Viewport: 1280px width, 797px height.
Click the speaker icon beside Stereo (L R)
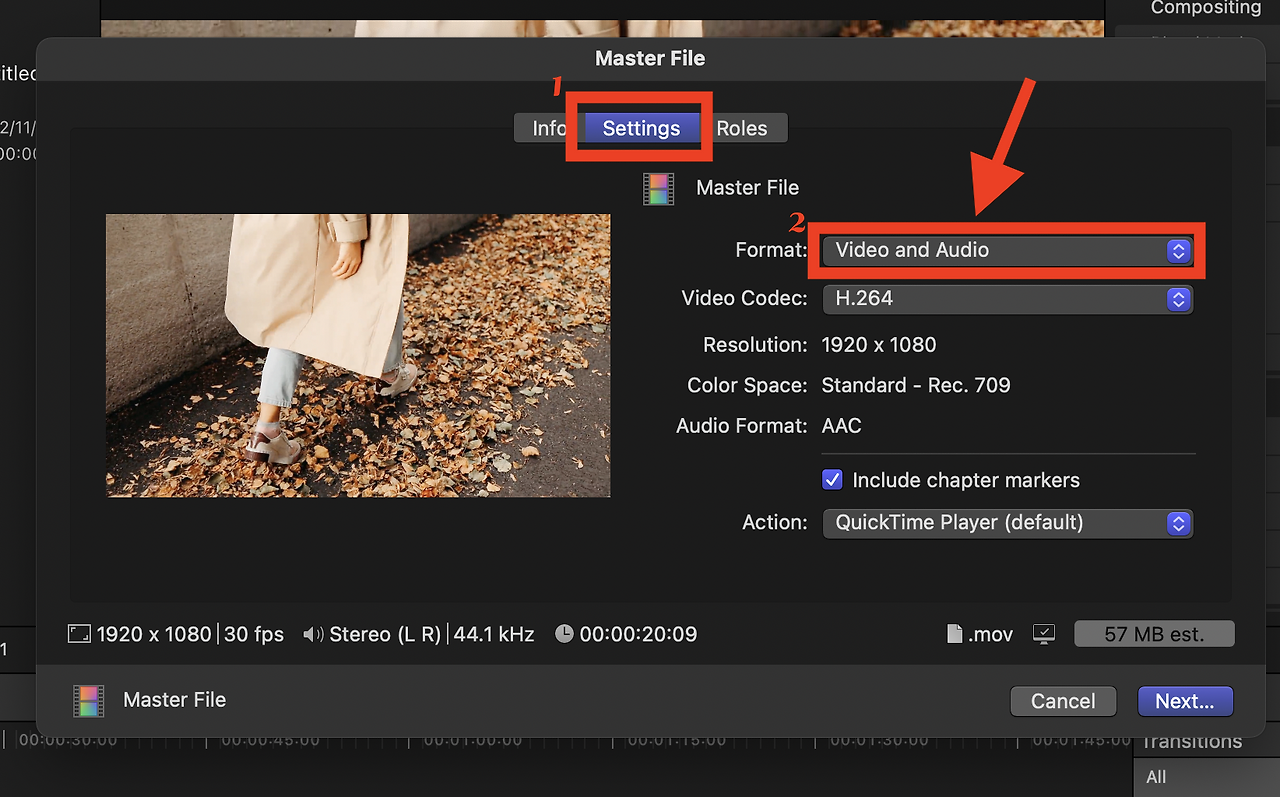pyautogui.click(x=313, y=633)
